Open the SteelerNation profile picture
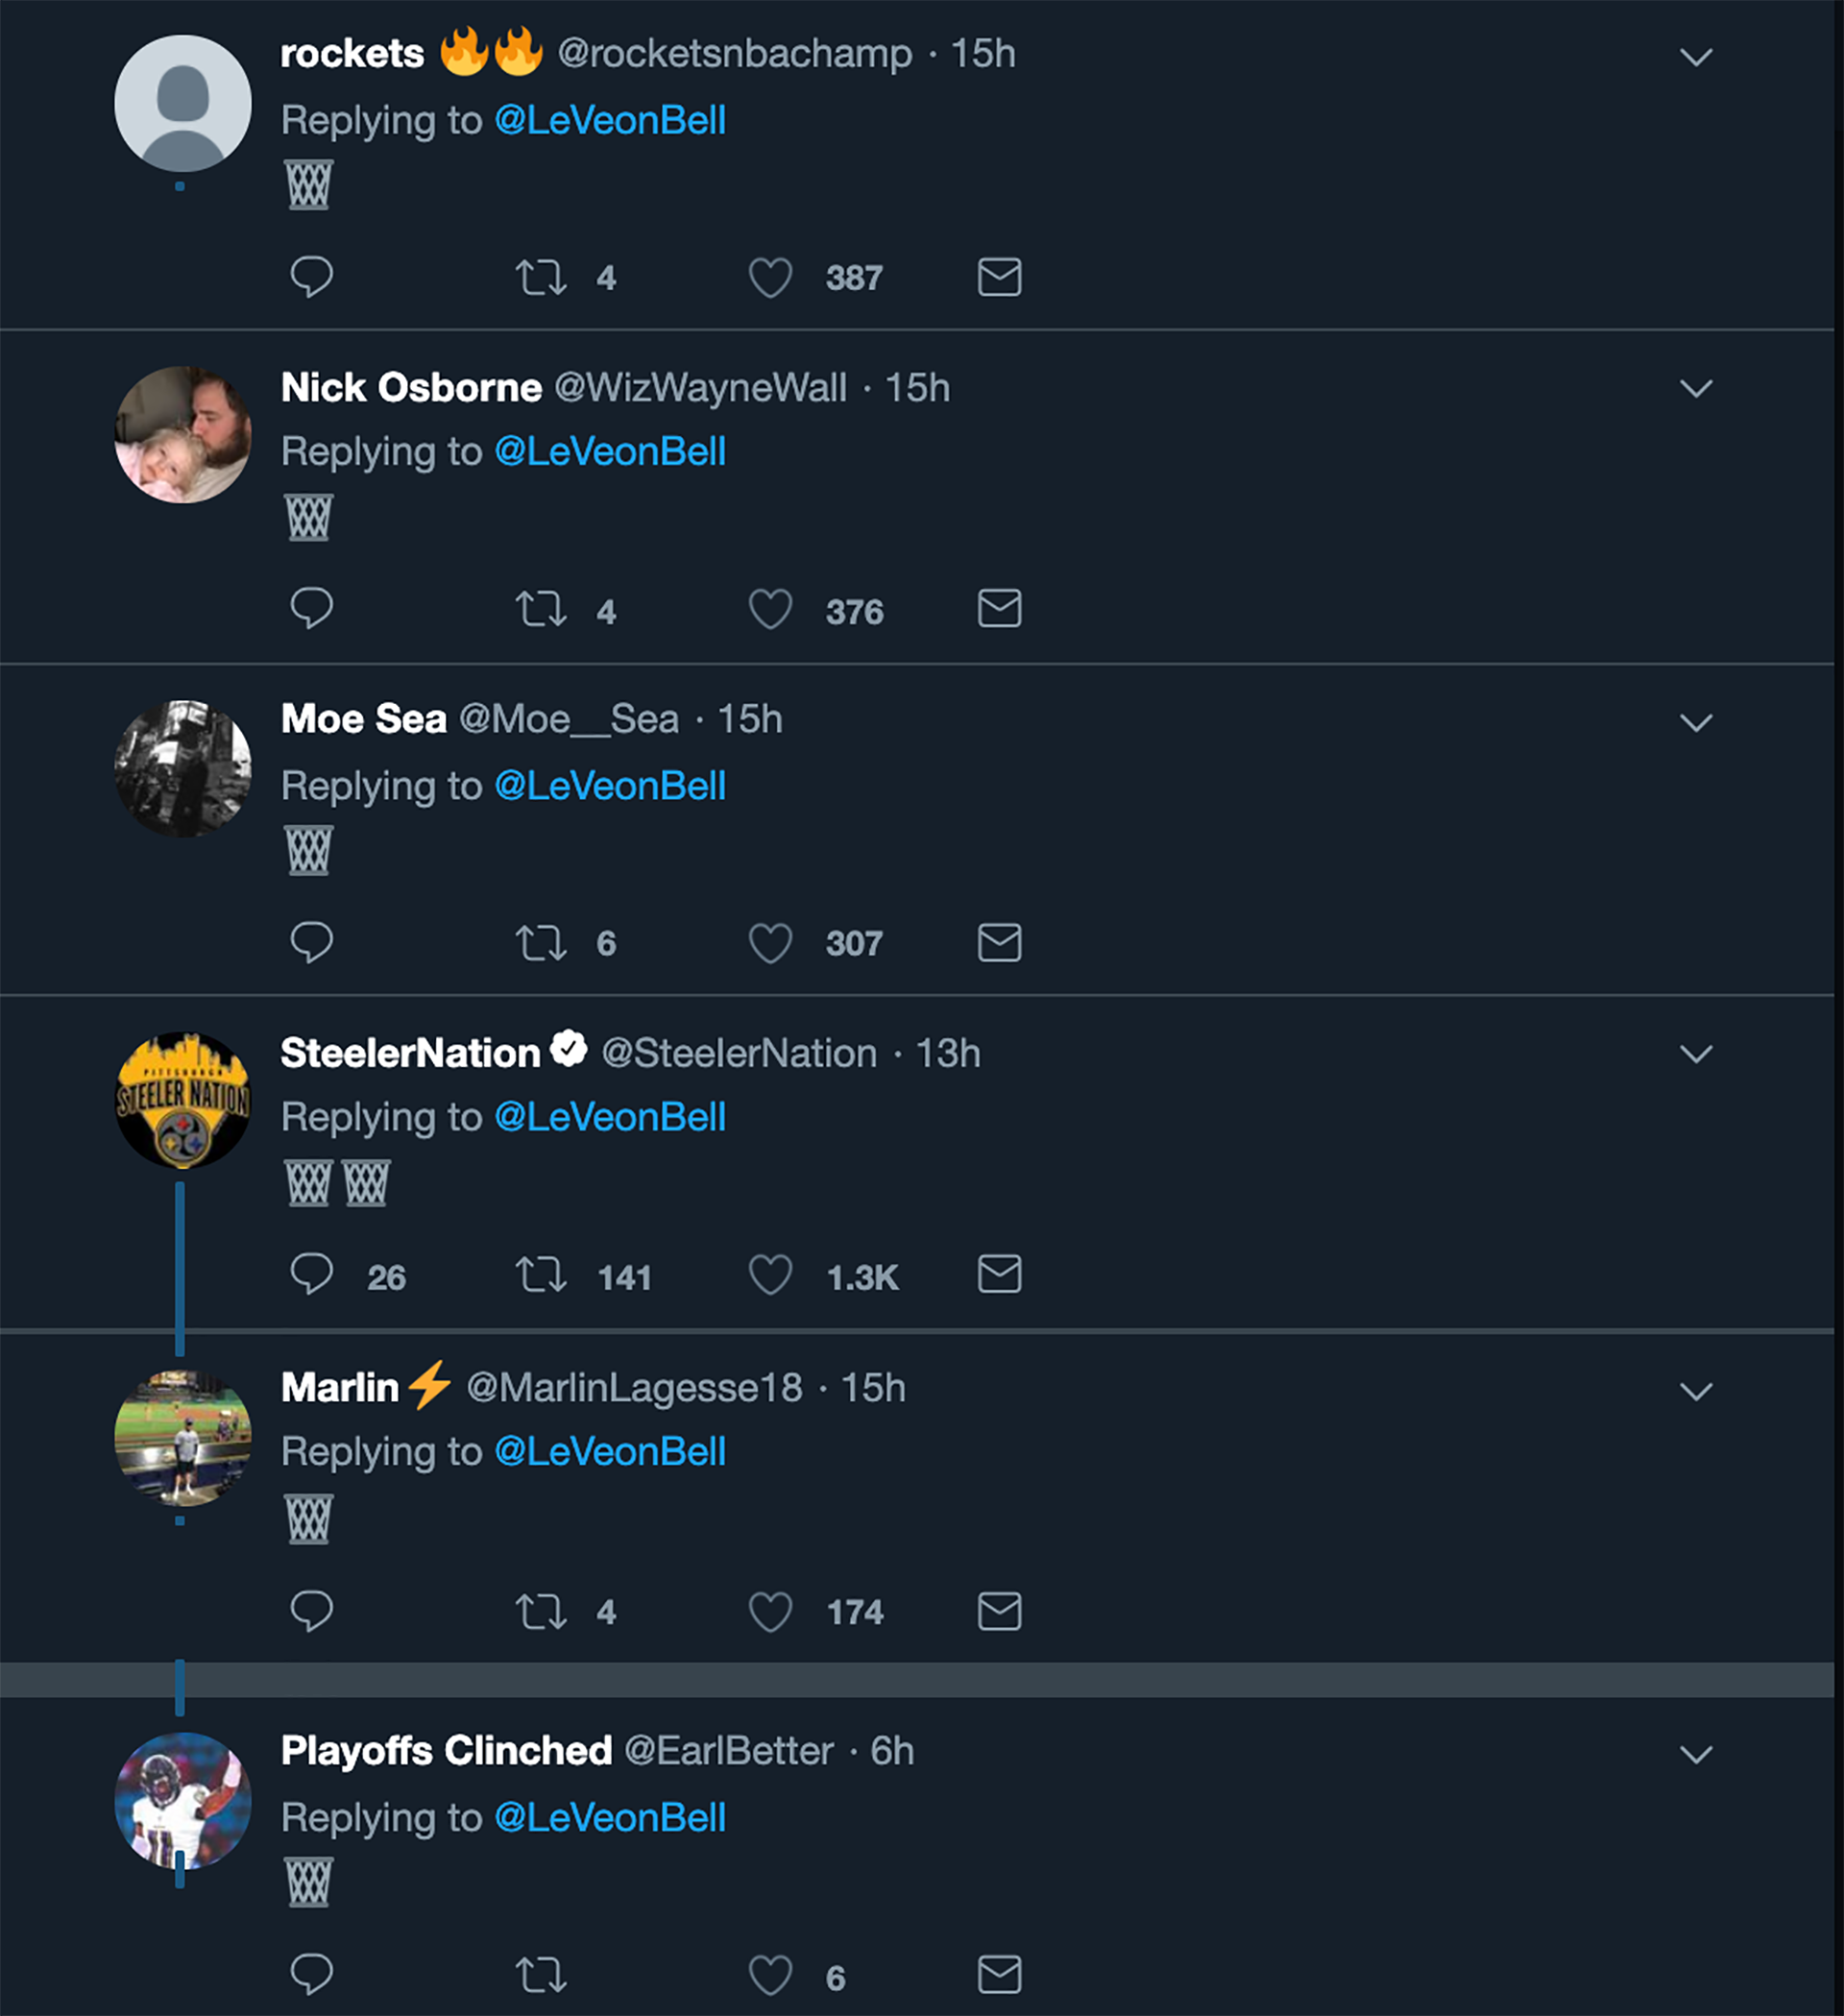The width and height of the screenshot is (1844, 2016). pyautogui.click(x=183, y=1100)
